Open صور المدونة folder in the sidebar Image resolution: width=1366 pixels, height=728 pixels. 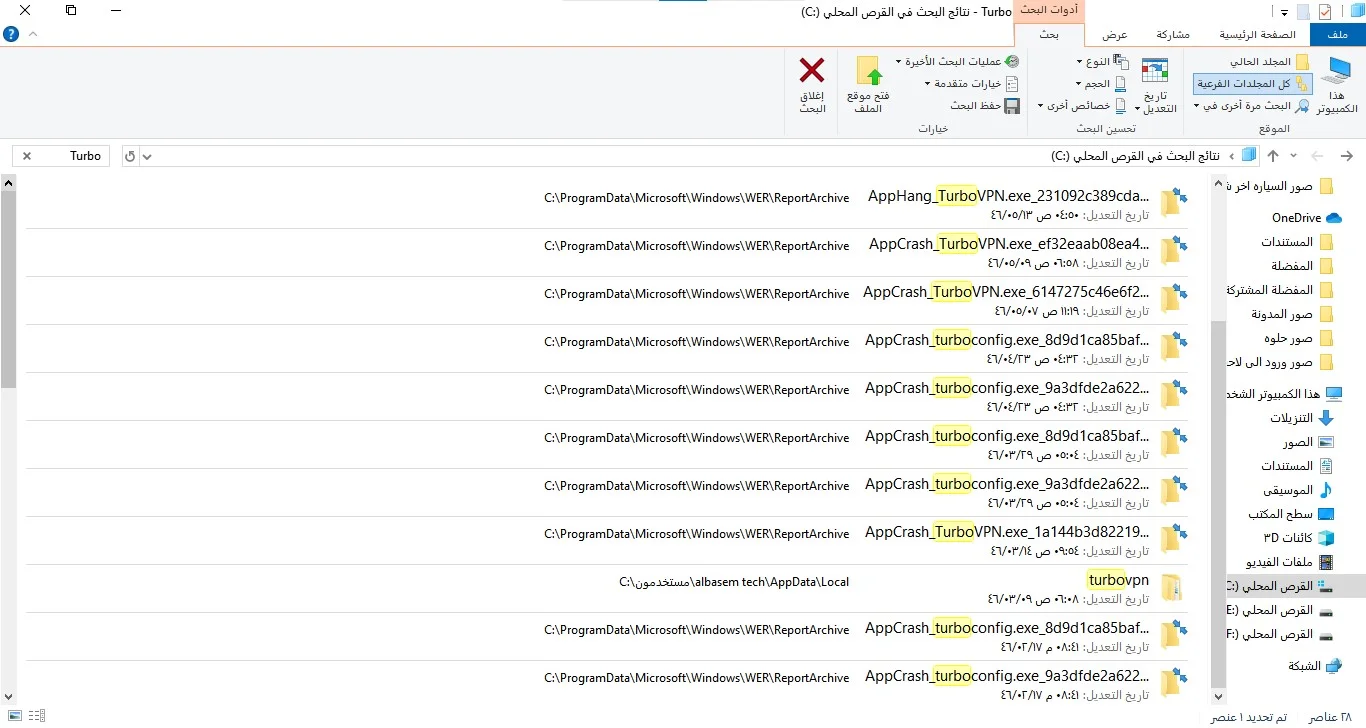[1292, 314]
